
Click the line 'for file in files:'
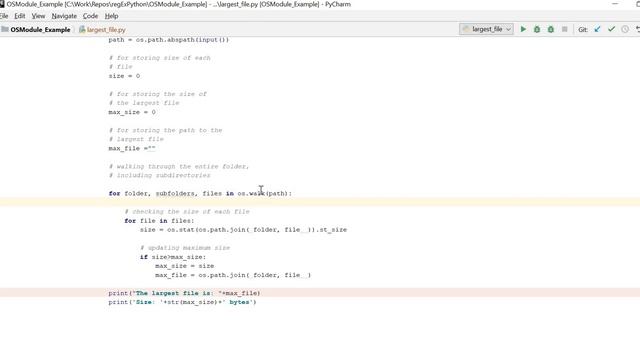tap(159, 221)
